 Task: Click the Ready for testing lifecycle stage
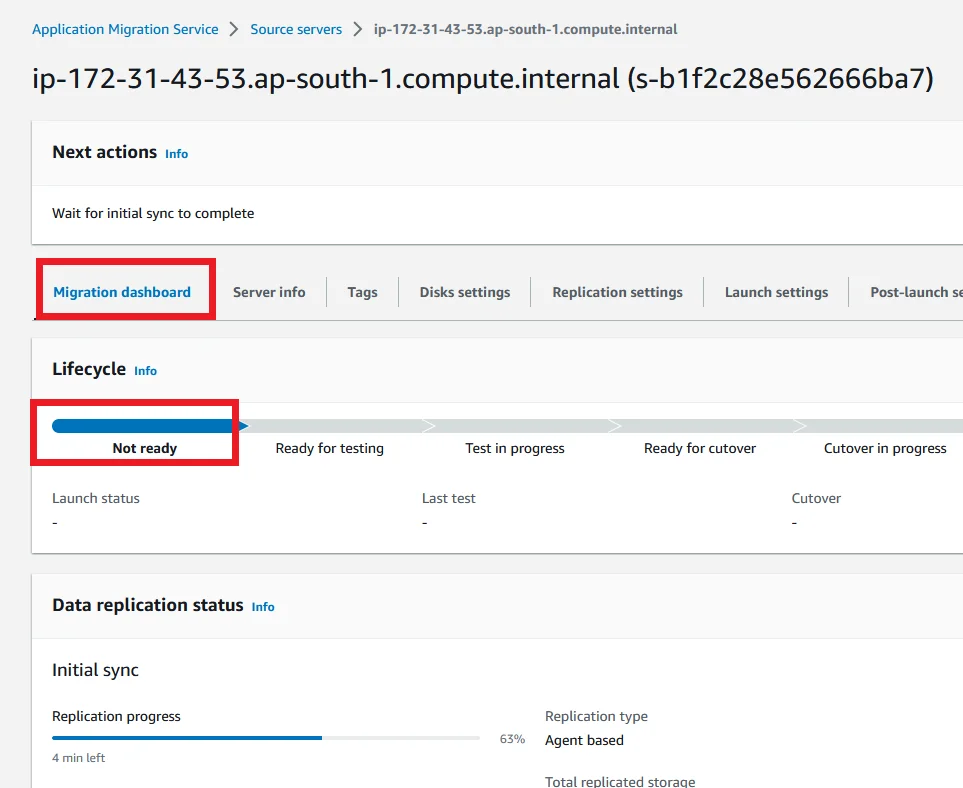pyautogui.click(x=329, y=448)
